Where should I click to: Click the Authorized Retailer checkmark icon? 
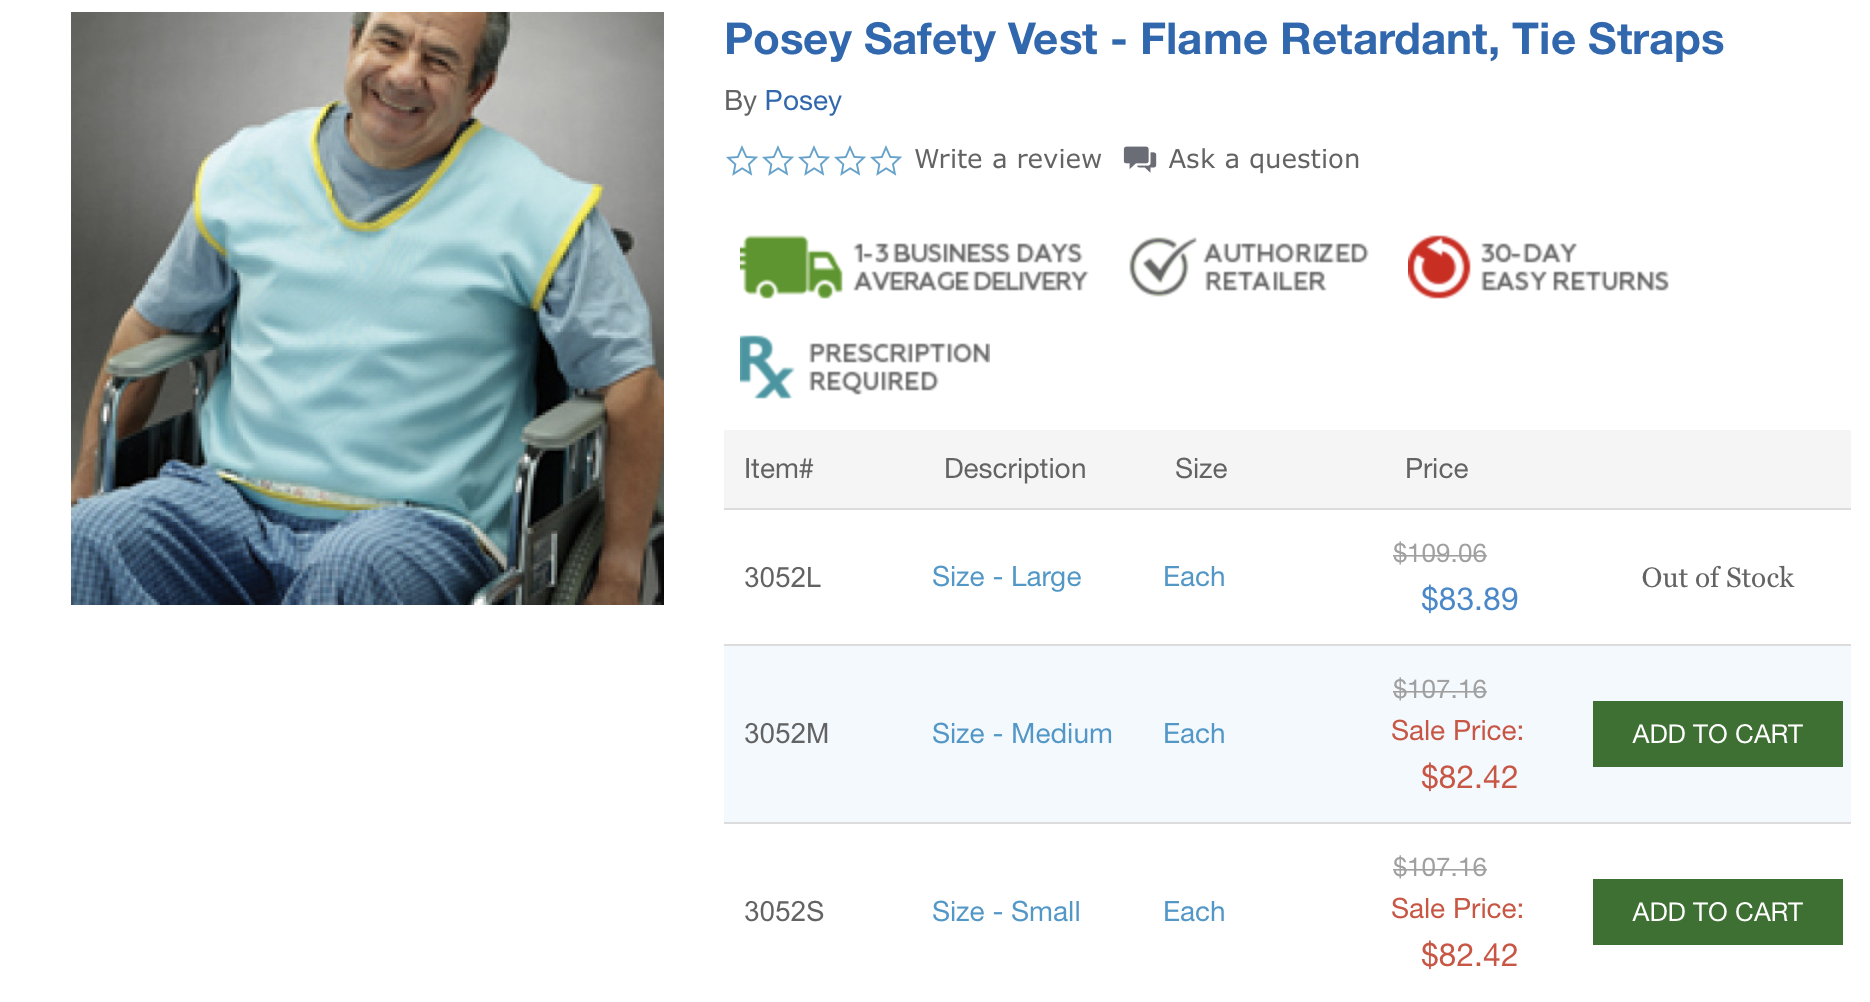1160,267
